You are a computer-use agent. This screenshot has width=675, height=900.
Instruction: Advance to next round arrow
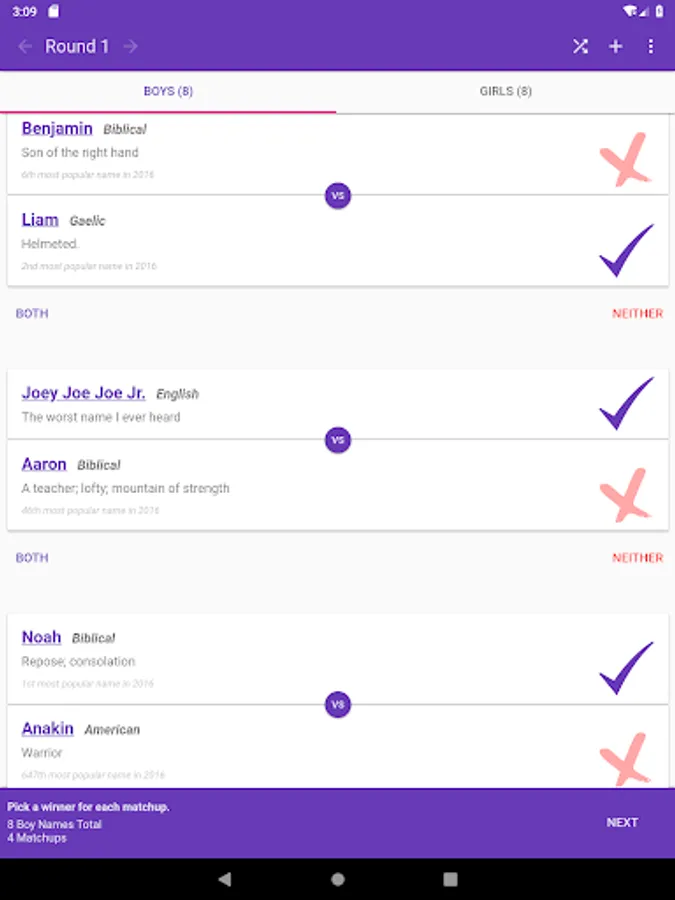(x=130, y=46)
